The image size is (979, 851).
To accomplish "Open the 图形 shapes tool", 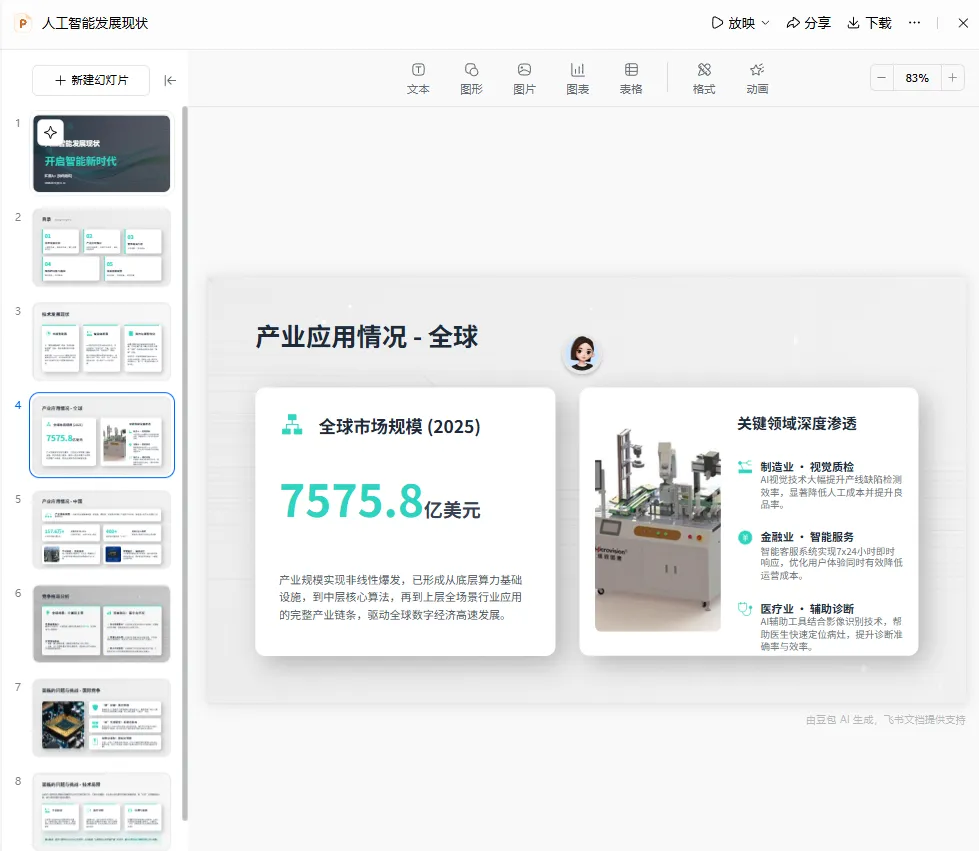I will tap(471, 79).
